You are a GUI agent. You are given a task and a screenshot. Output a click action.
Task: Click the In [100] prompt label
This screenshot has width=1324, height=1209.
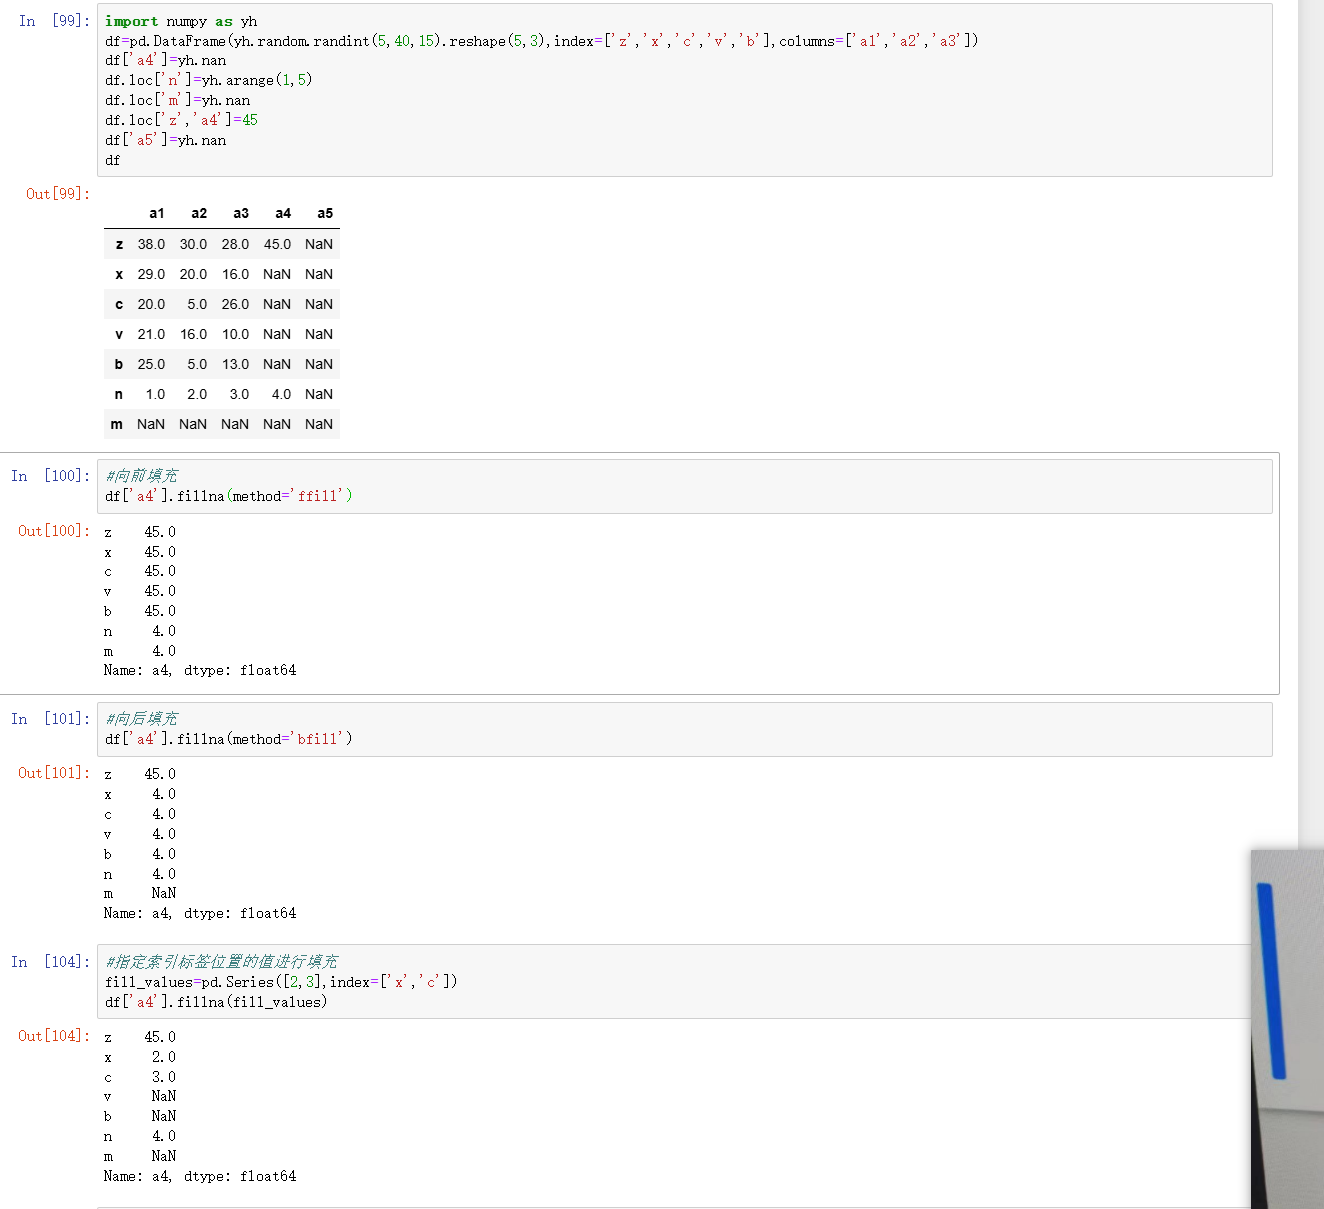pos(50,476)
